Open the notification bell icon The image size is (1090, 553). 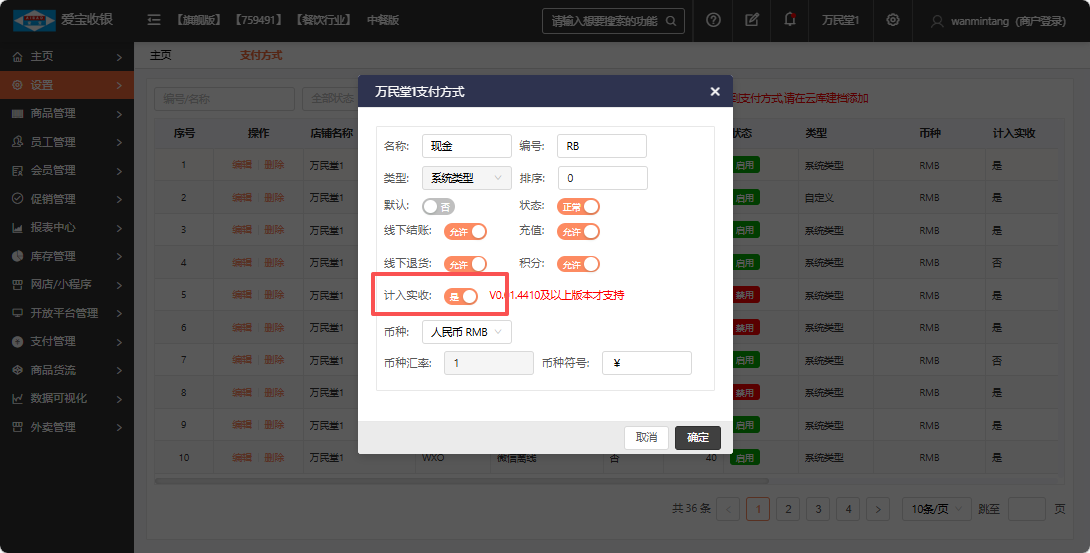(790, 20)
